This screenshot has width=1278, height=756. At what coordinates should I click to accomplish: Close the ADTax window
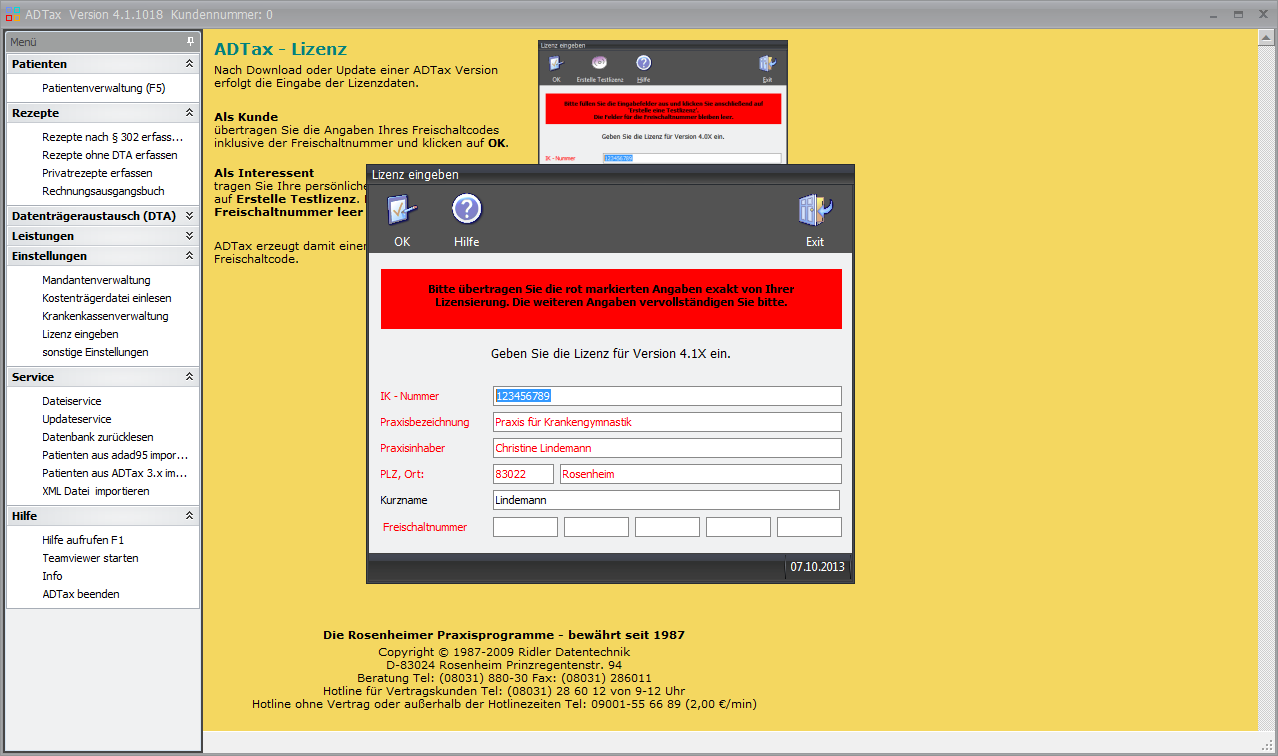(1262, 15)
